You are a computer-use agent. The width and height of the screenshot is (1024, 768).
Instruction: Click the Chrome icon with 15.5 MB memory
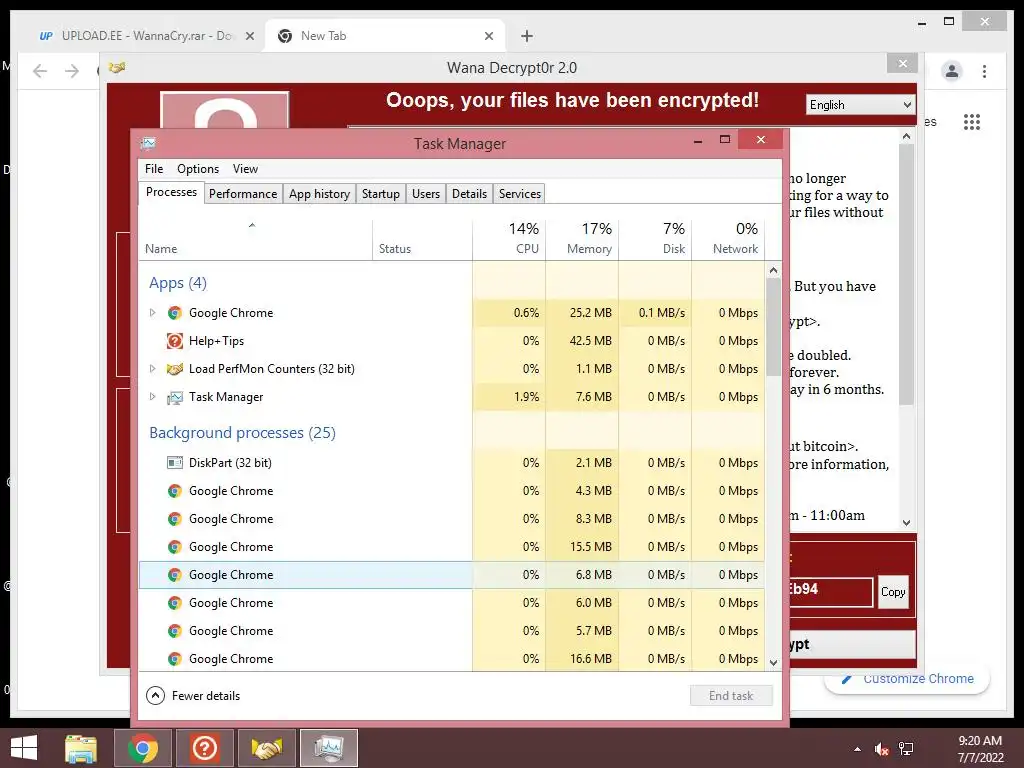click(x=174, y=547)
